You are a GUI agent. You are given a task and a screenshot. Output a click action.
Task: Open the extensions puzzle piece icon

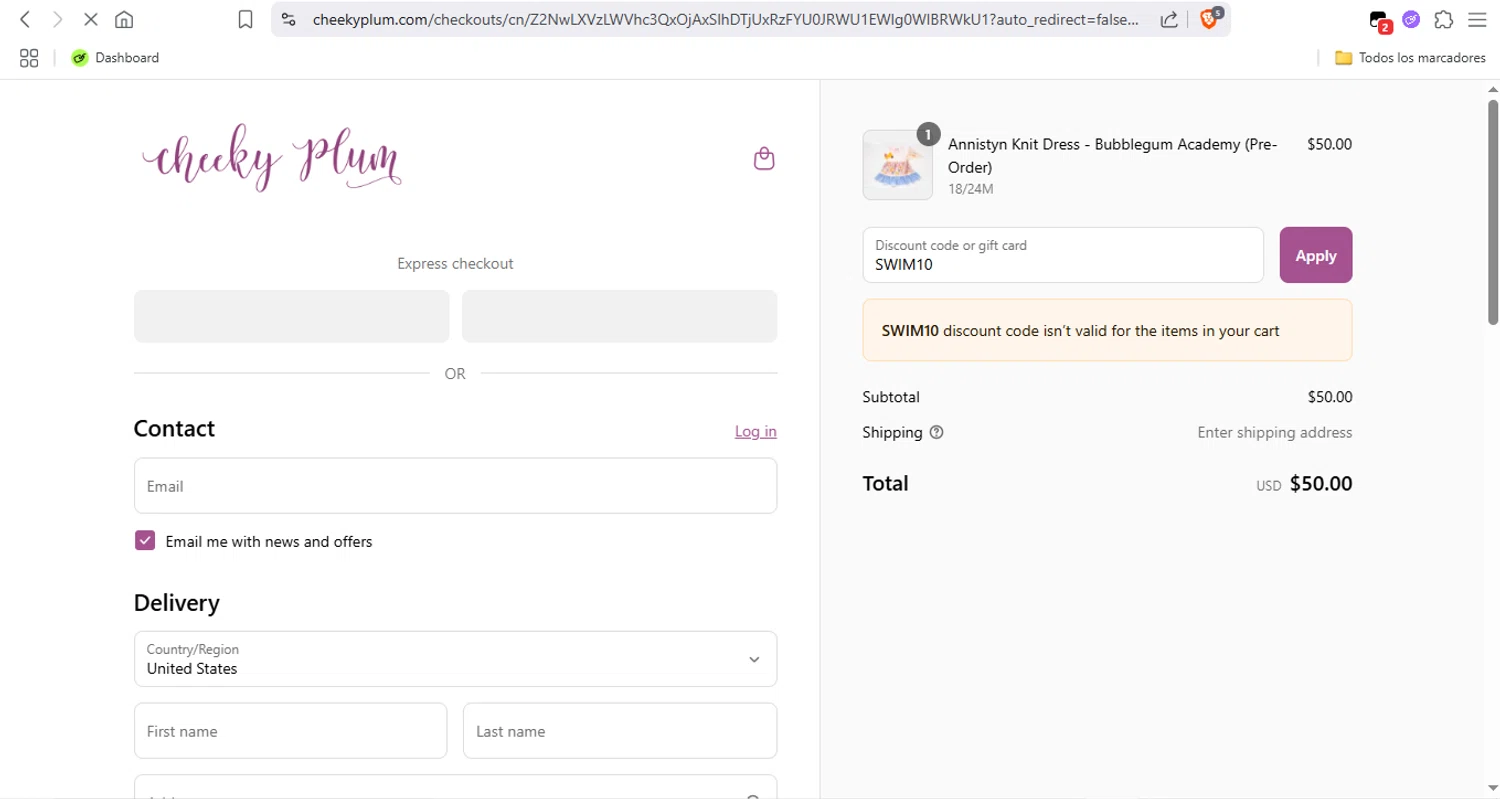tap(1443, 19)
